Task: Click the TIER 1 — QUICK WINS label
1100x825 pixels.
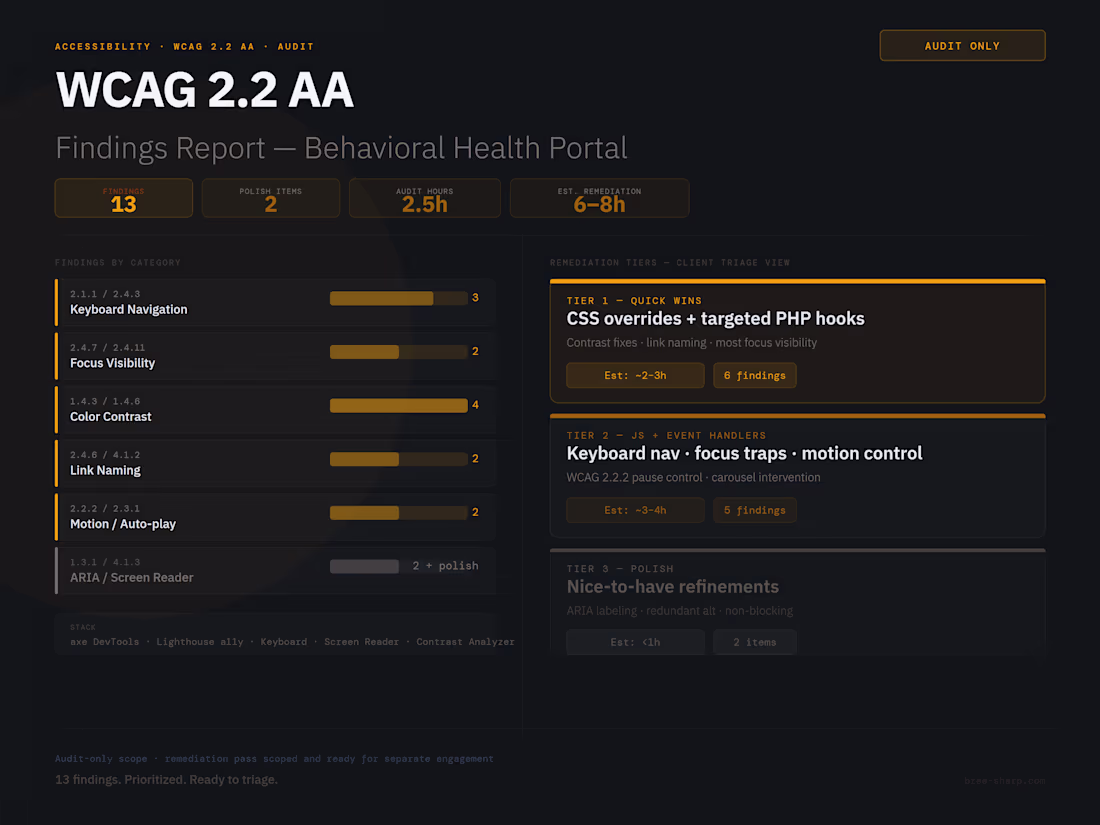Action: tap(634, 300)
